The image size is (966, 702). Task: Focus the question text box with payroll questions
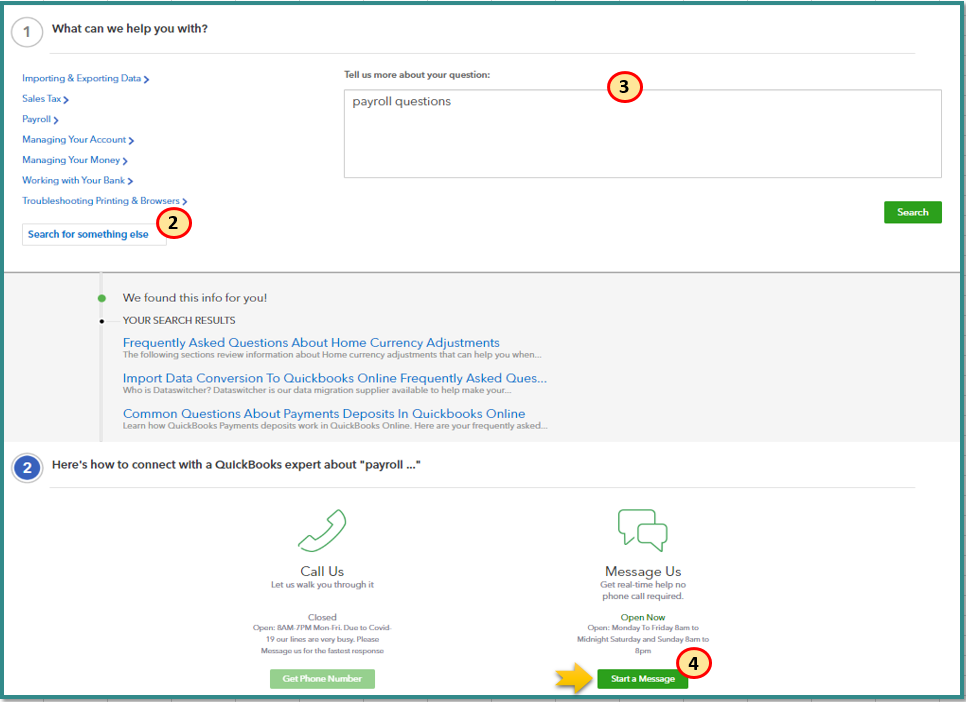[x=643, y=134]
